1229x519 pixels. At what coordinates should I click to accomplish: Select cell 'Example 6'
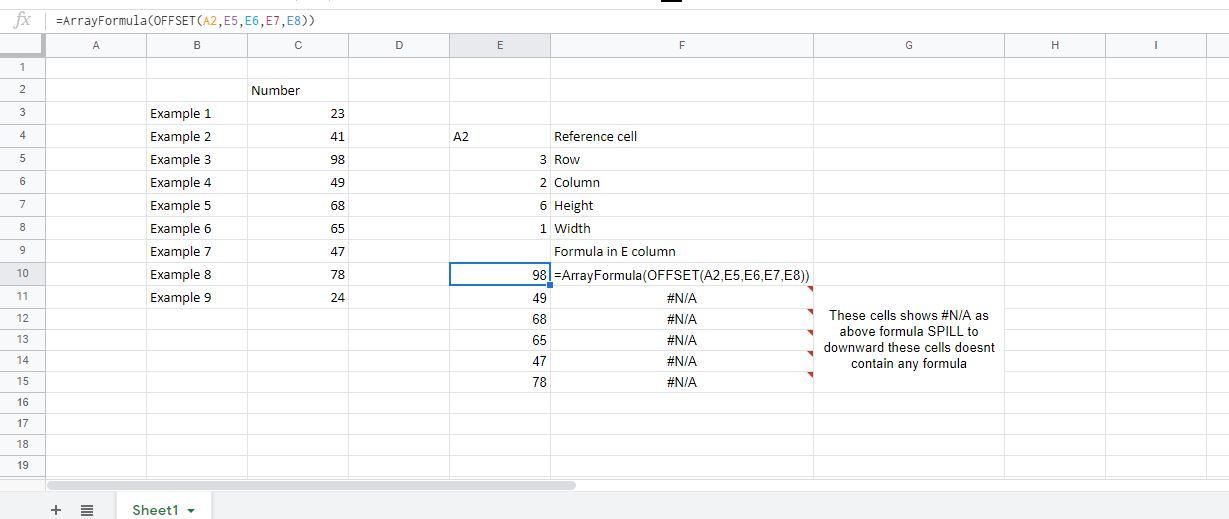197,228
